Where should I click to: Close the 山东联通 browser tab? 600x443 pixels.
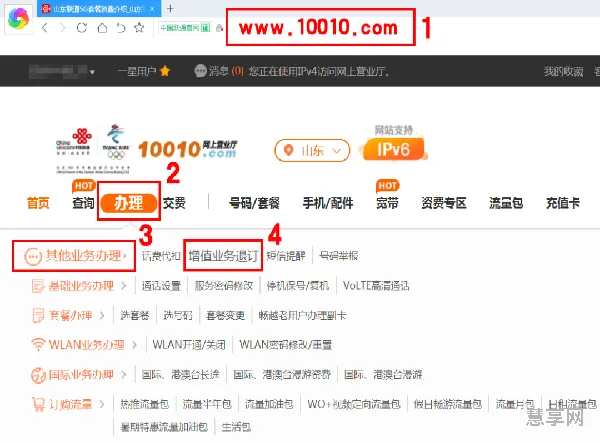pos(152,9)
